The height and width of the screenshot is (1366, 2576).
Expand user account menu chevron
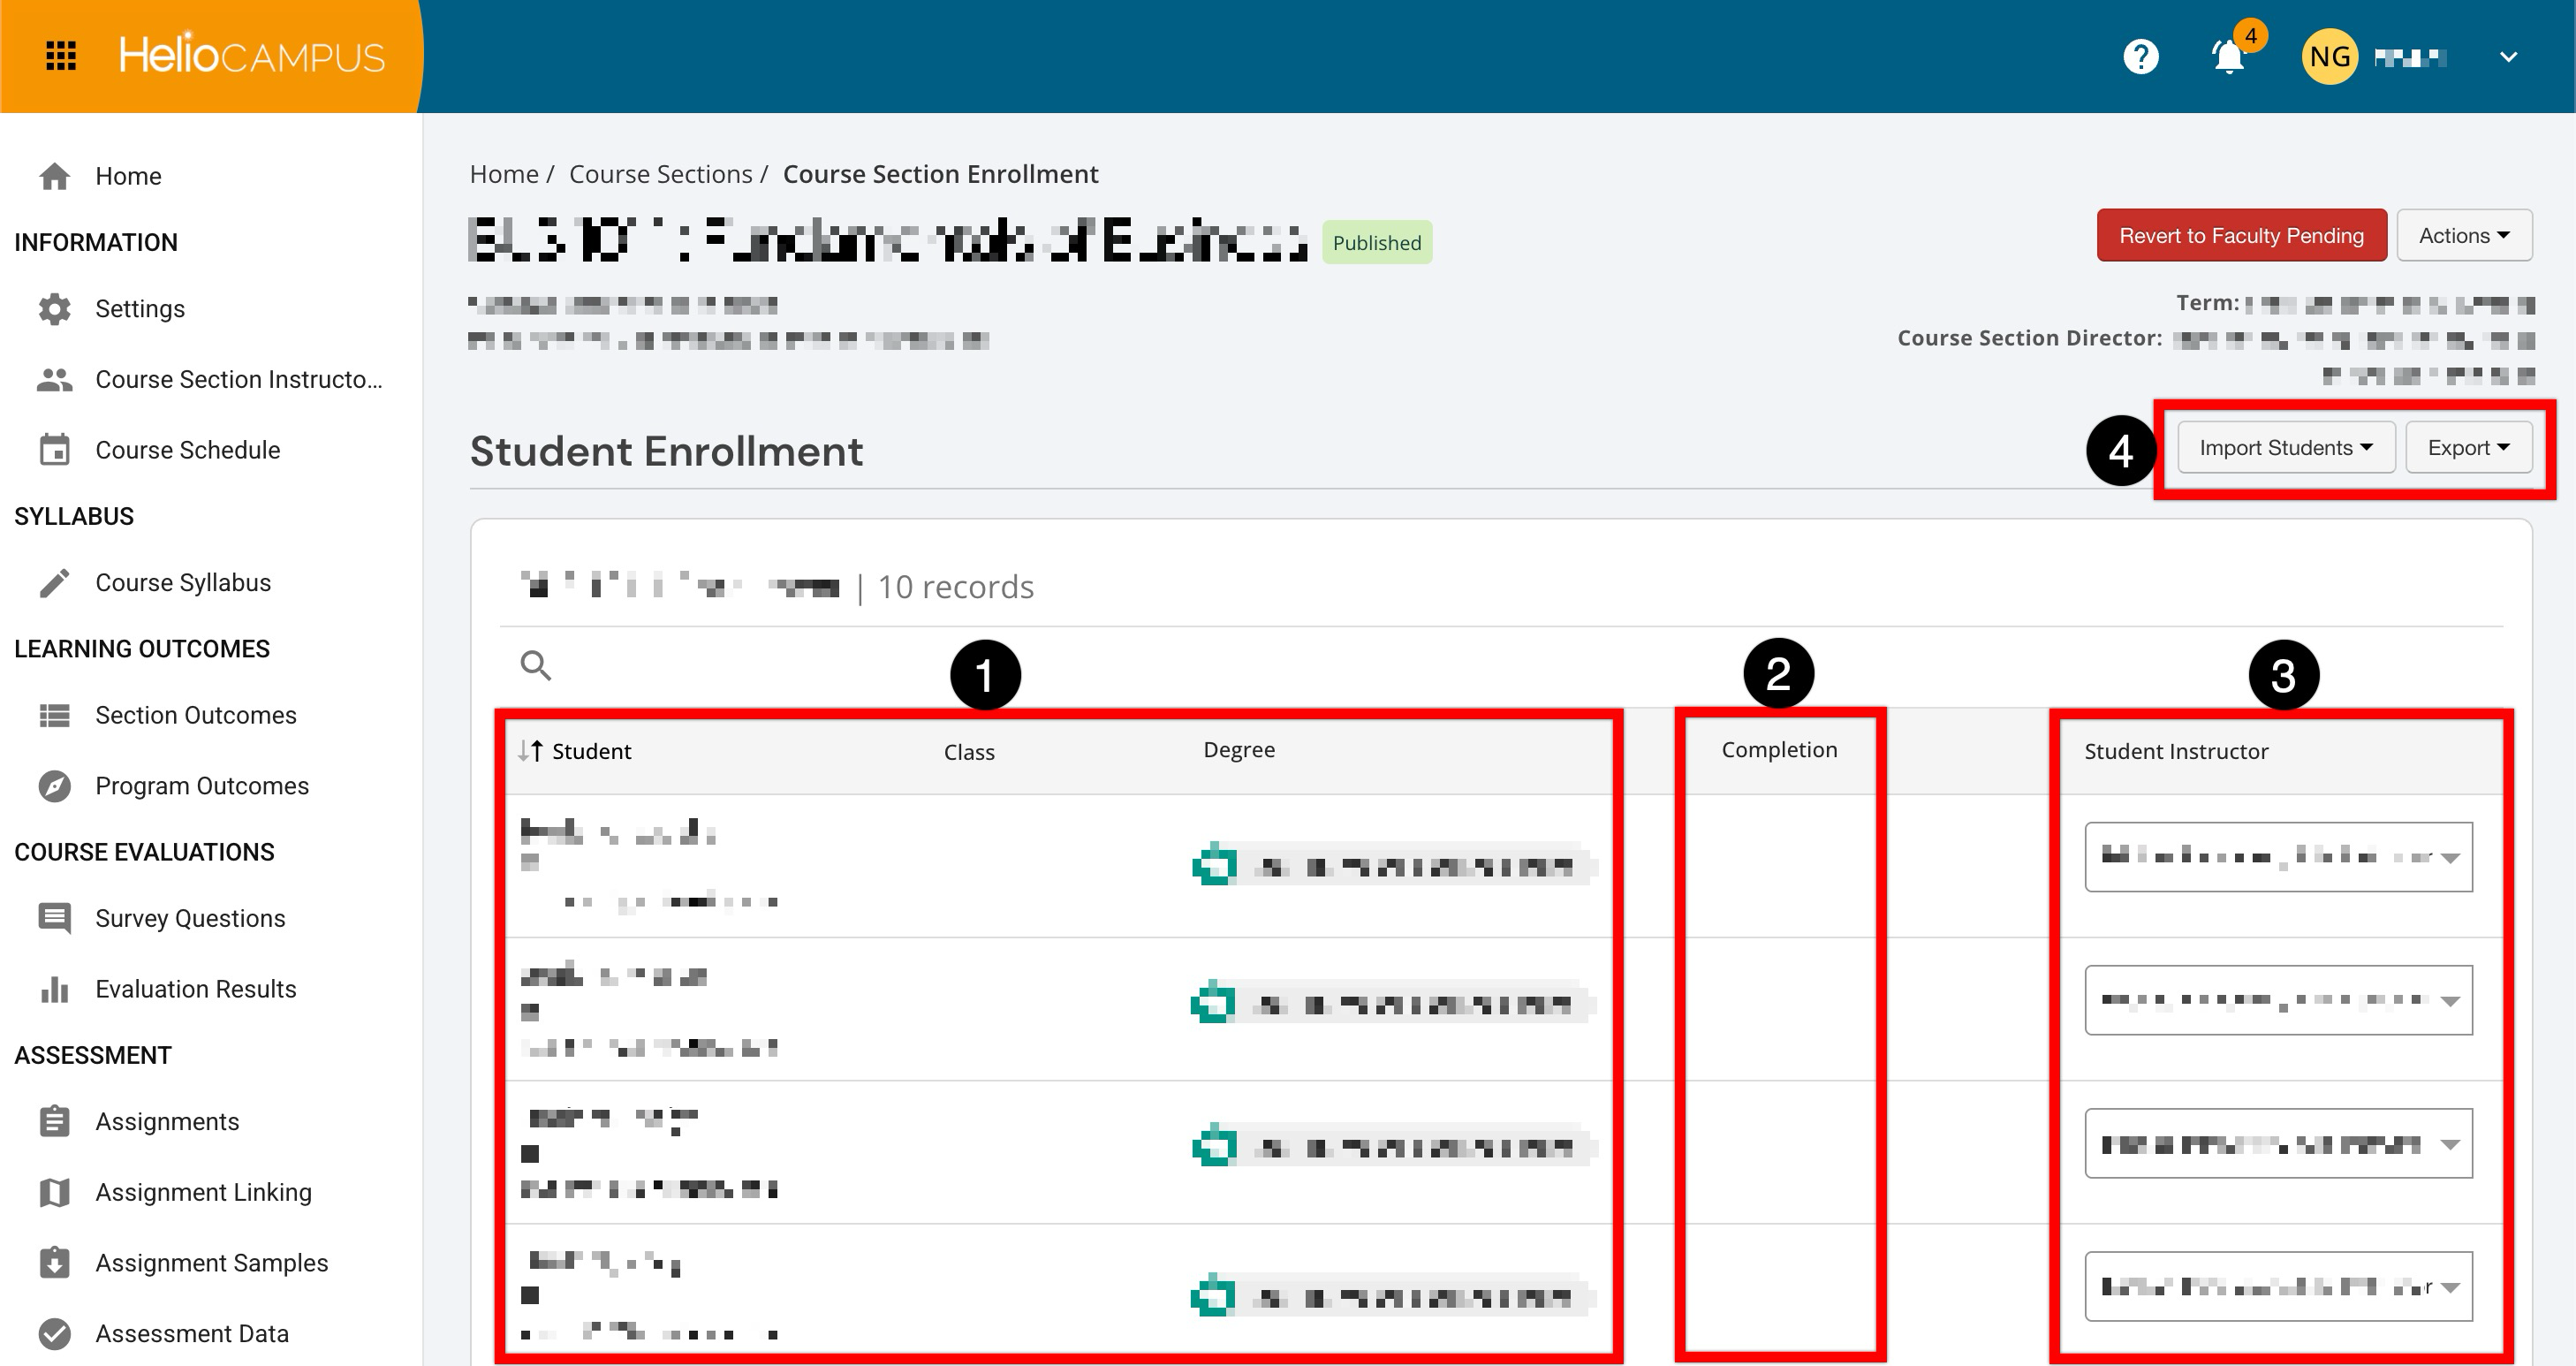point(2508,57)
